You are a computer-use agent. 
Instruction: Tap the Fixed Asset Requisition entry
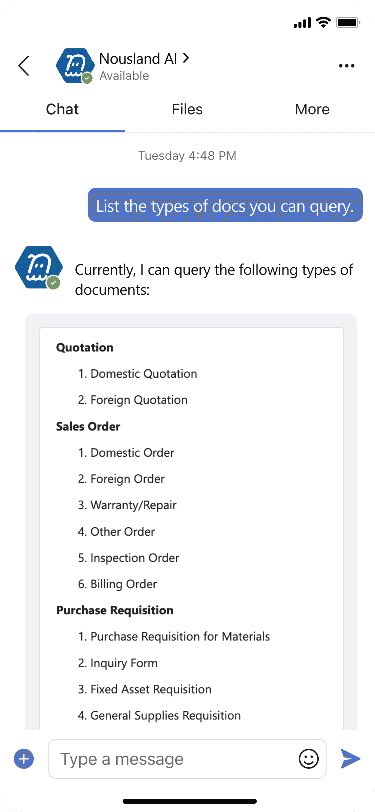145,689
